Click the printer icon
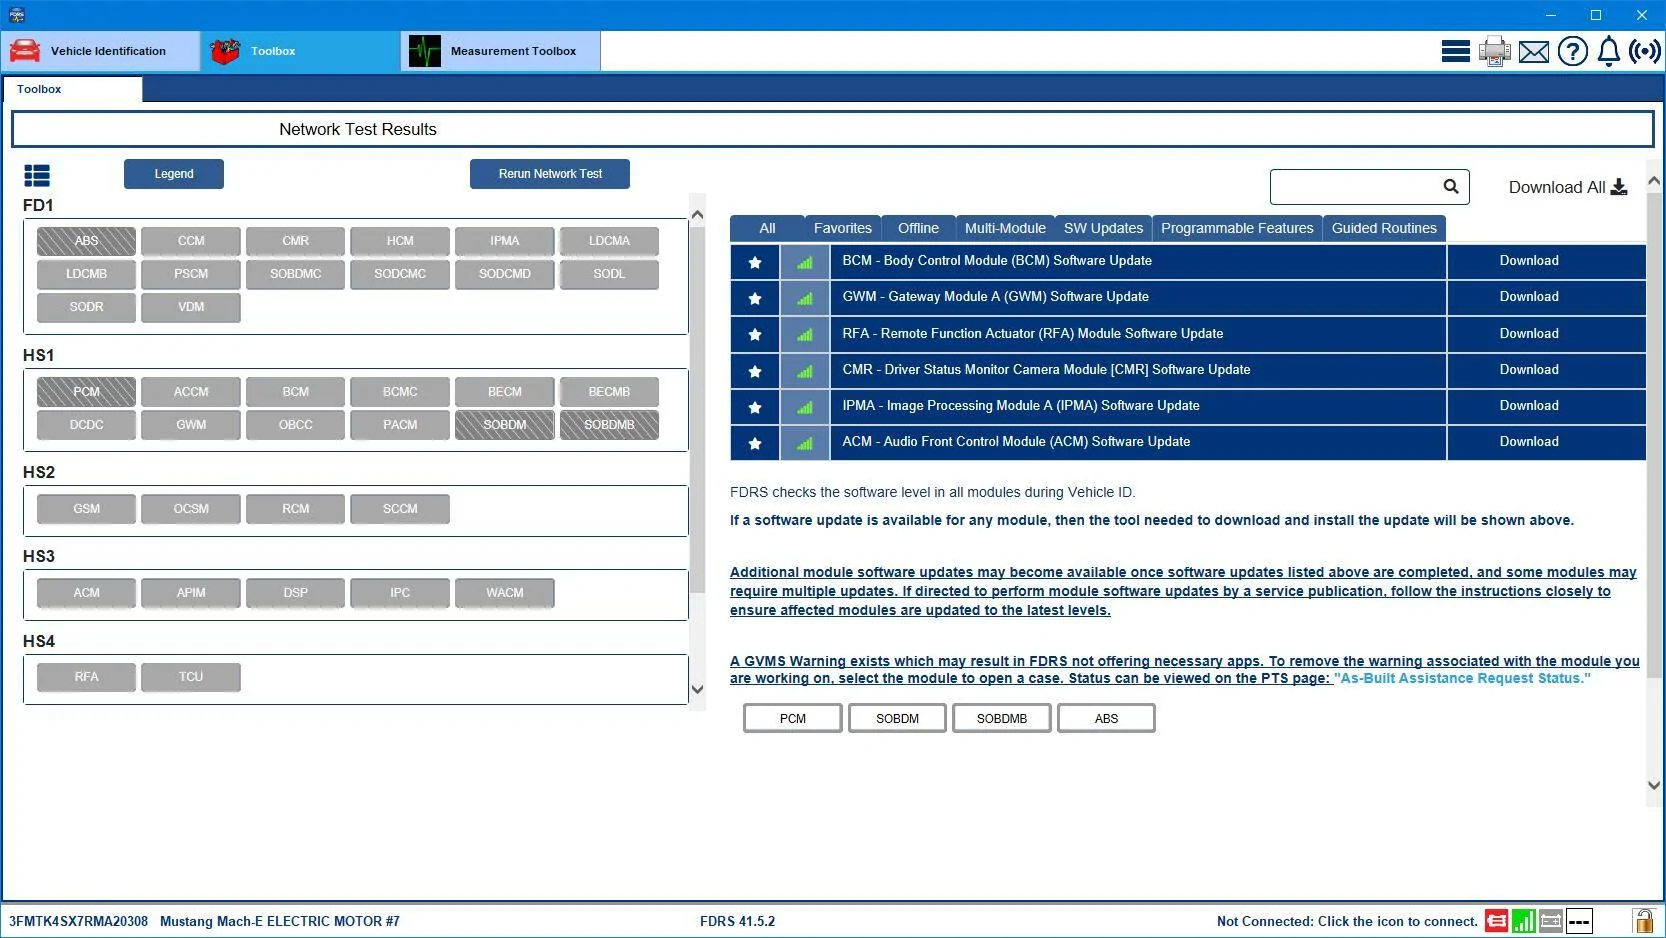Image resolution: width=1666 pixels, height=938 pixels. 1495,51
